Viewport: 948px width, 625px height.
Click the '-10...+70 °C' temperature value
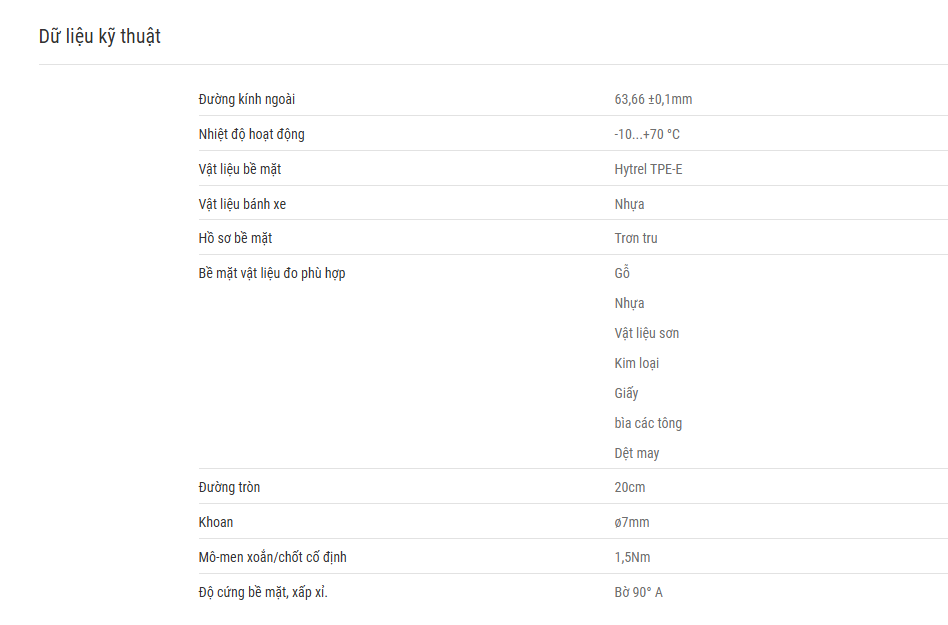tap(647, 134)
